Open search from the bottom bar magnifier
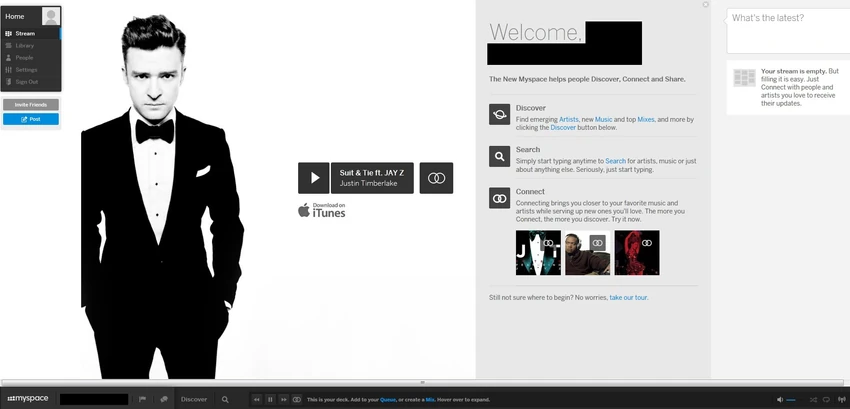 (225, 399)
